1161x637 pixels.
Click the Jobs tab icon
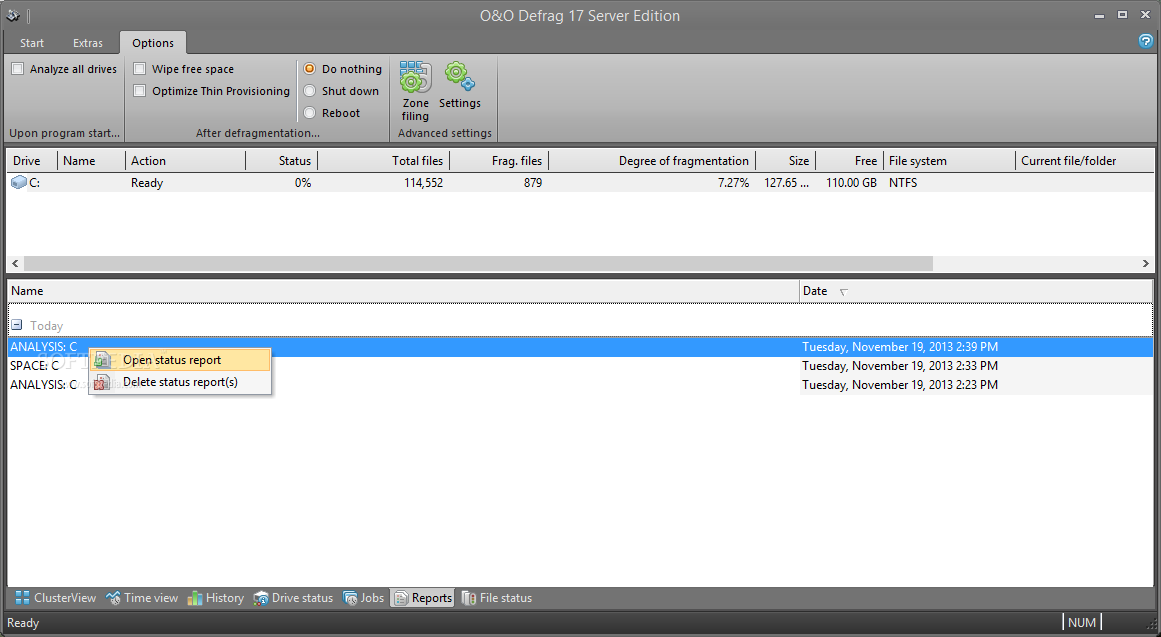(x=350, y=598)
